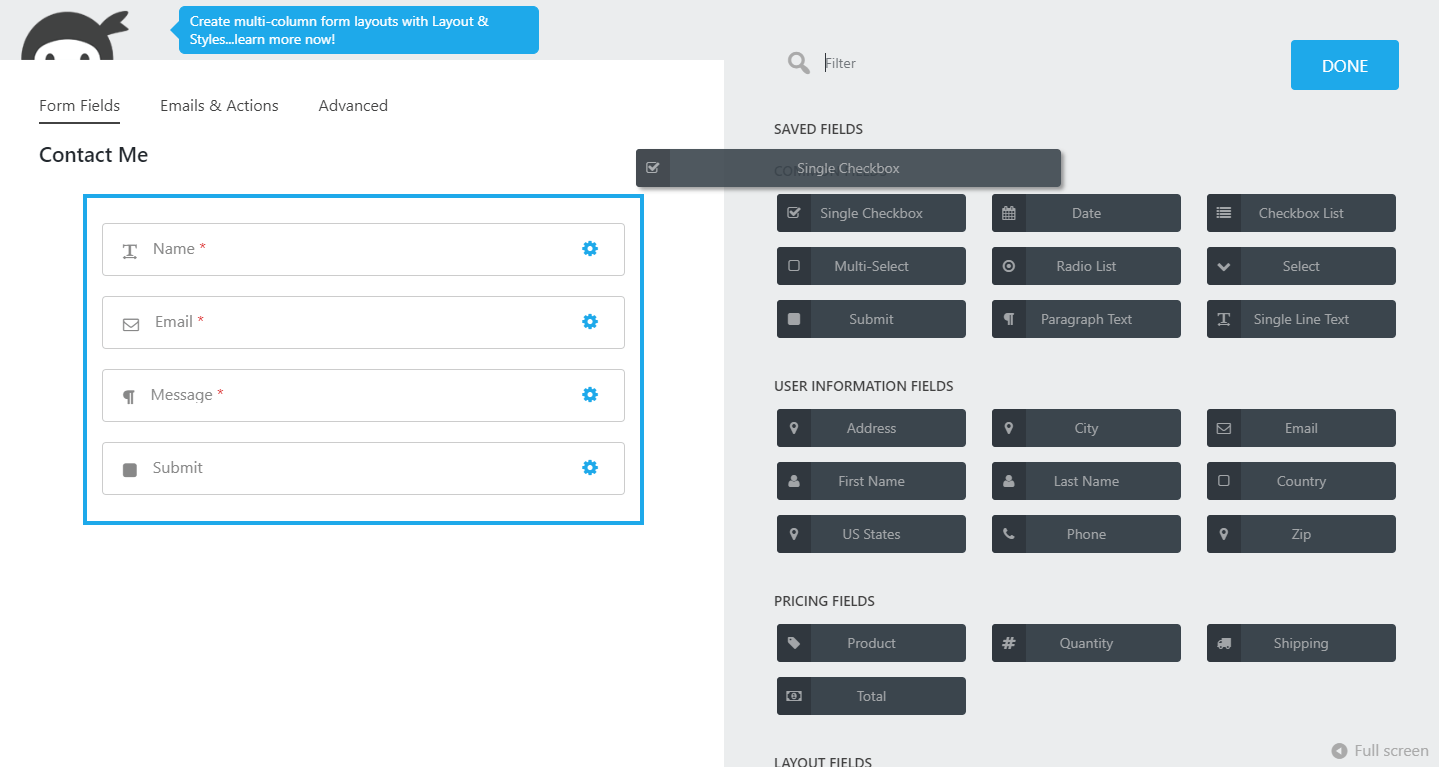Click the City field pin icon
This screenshot has width=1439, height=767.
tap(1009, 428)
